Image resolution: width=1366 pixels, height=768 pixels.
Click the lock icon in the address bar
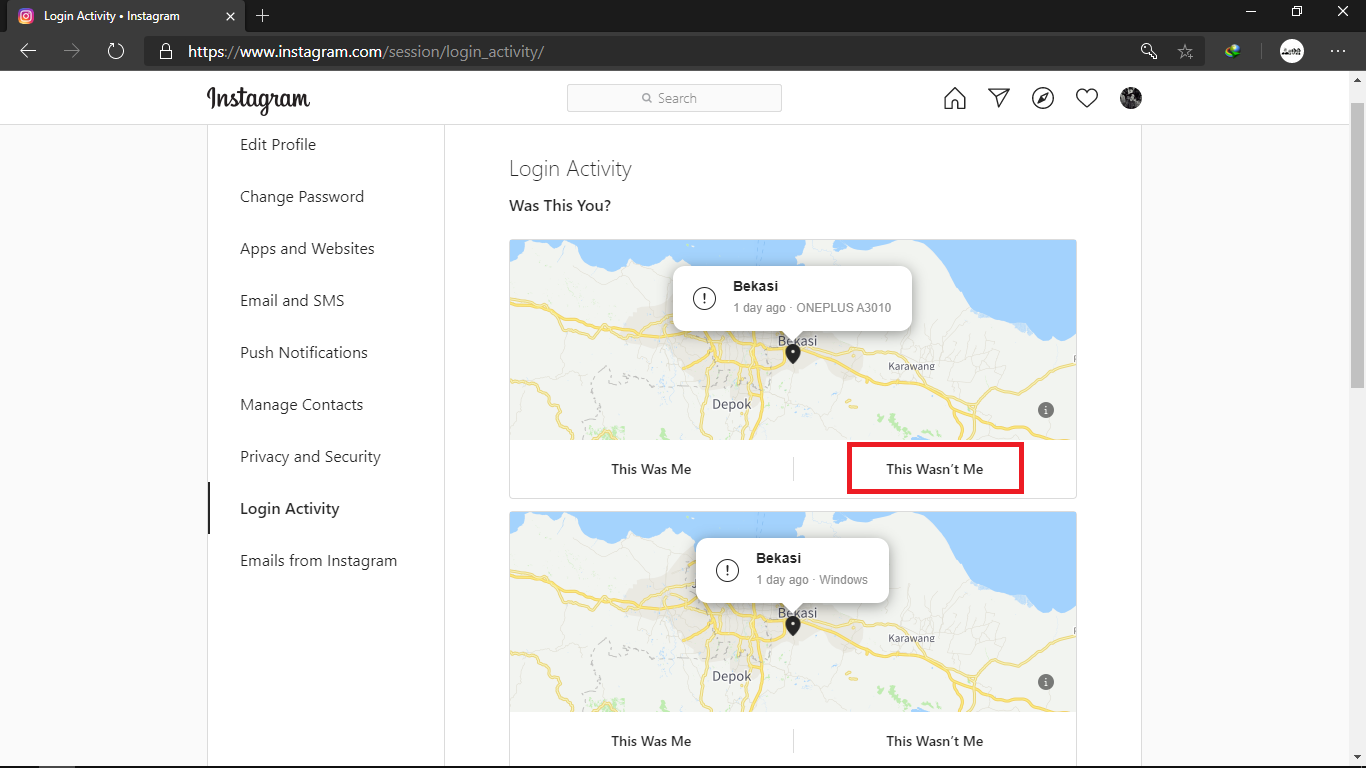pos(166,51)
